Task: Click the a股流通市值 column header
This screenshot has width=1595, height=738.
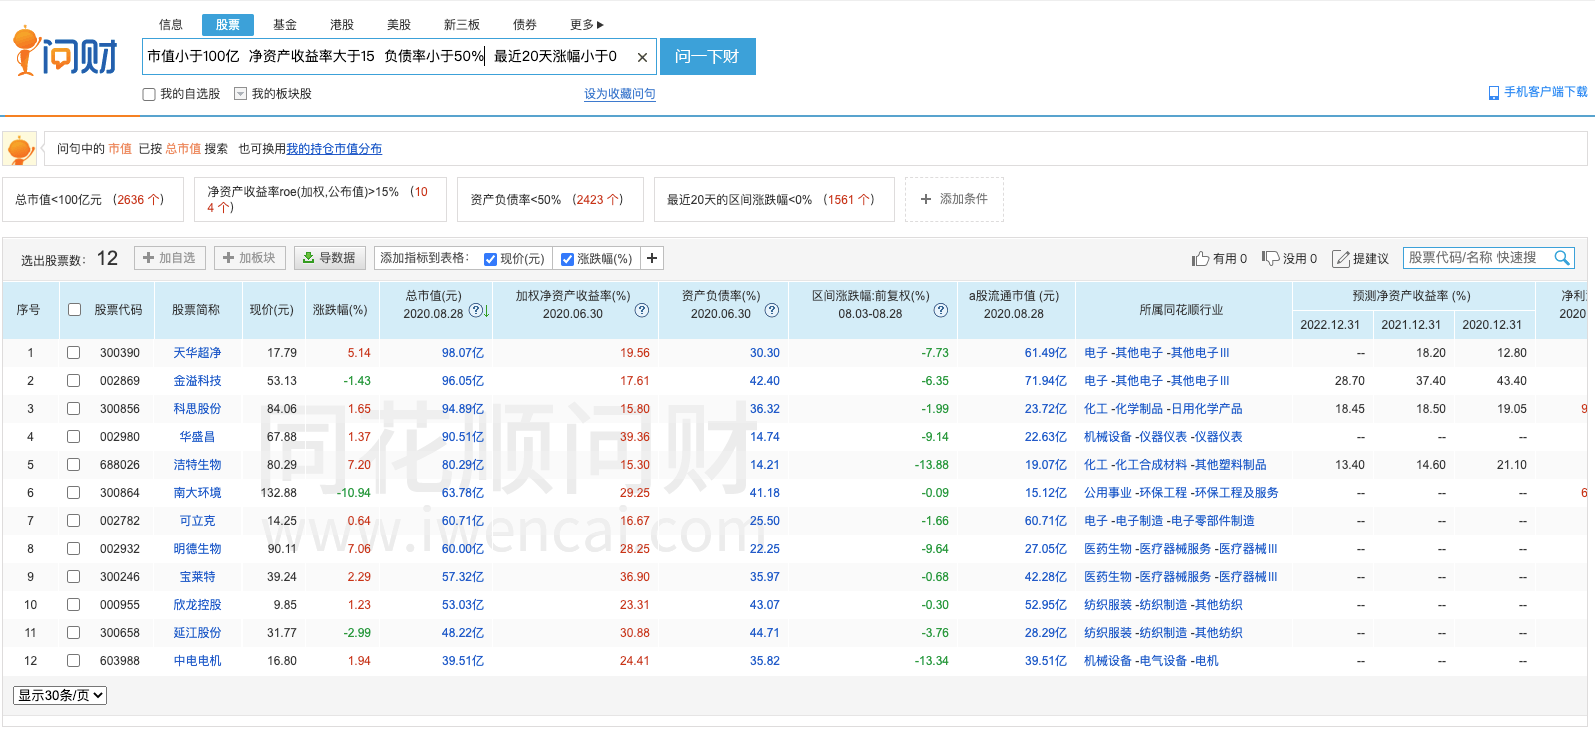Action: [1014, 310]
